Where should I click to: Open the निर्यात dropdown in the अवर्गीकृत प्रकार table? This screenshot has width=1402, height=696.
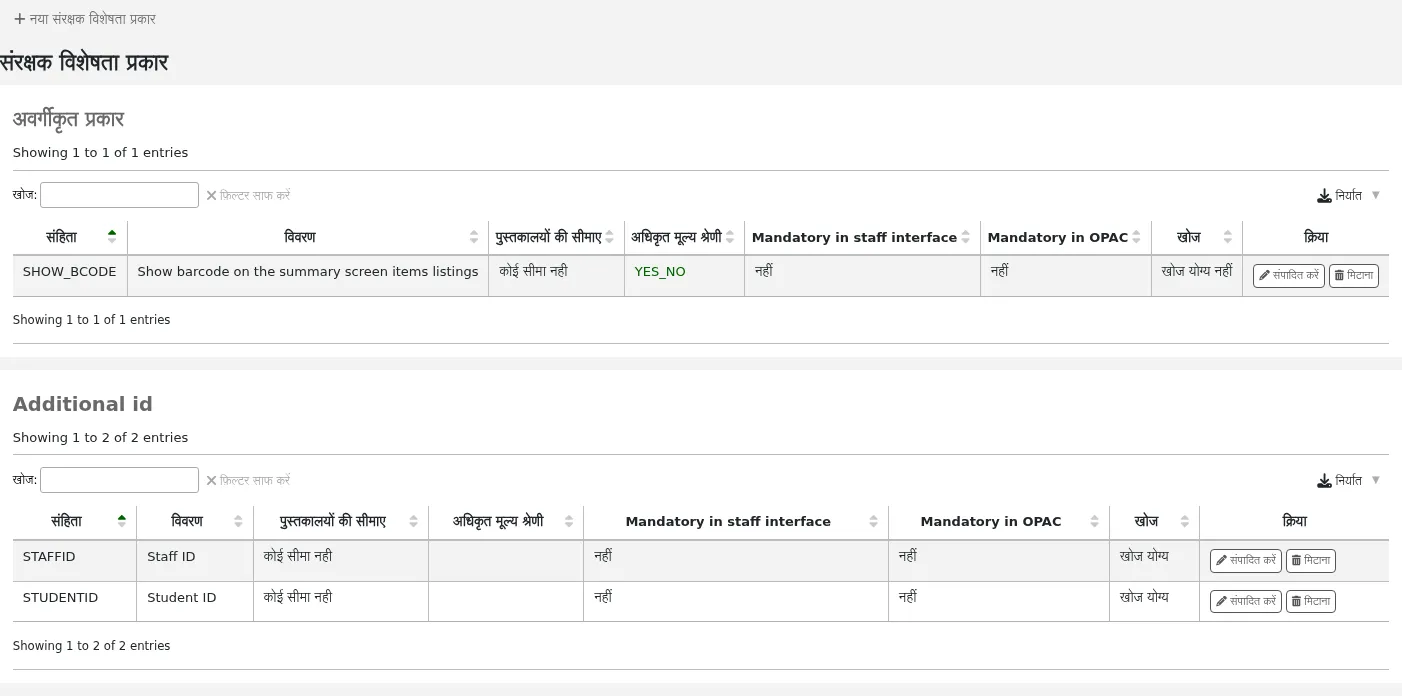pos(1349,195)
